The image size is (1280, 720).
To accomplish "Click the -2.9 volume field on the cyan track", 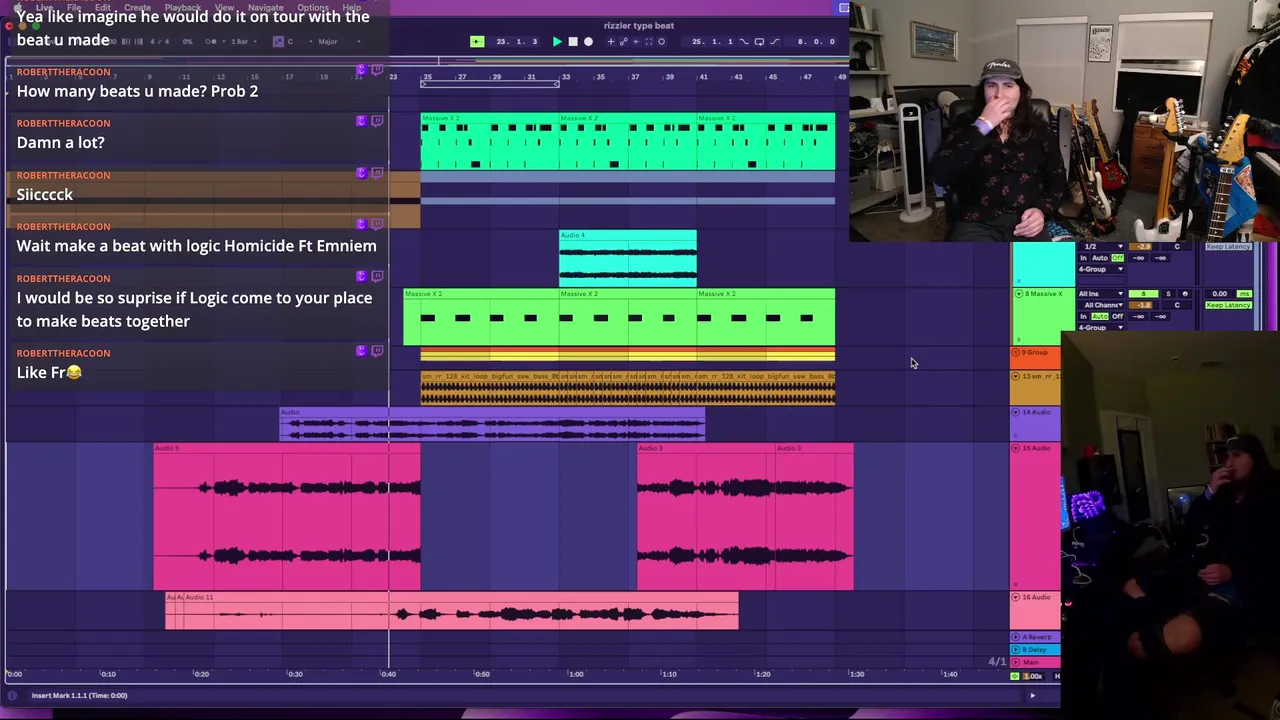I will (x=1141, y=247).
